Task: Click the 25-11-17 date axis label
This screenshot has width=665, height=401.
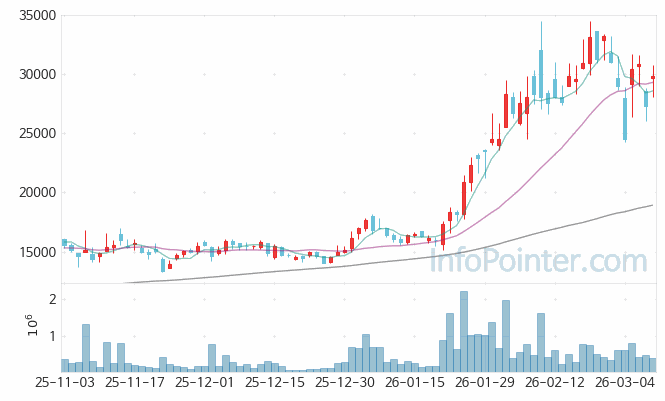Action: tap(135, 382)
